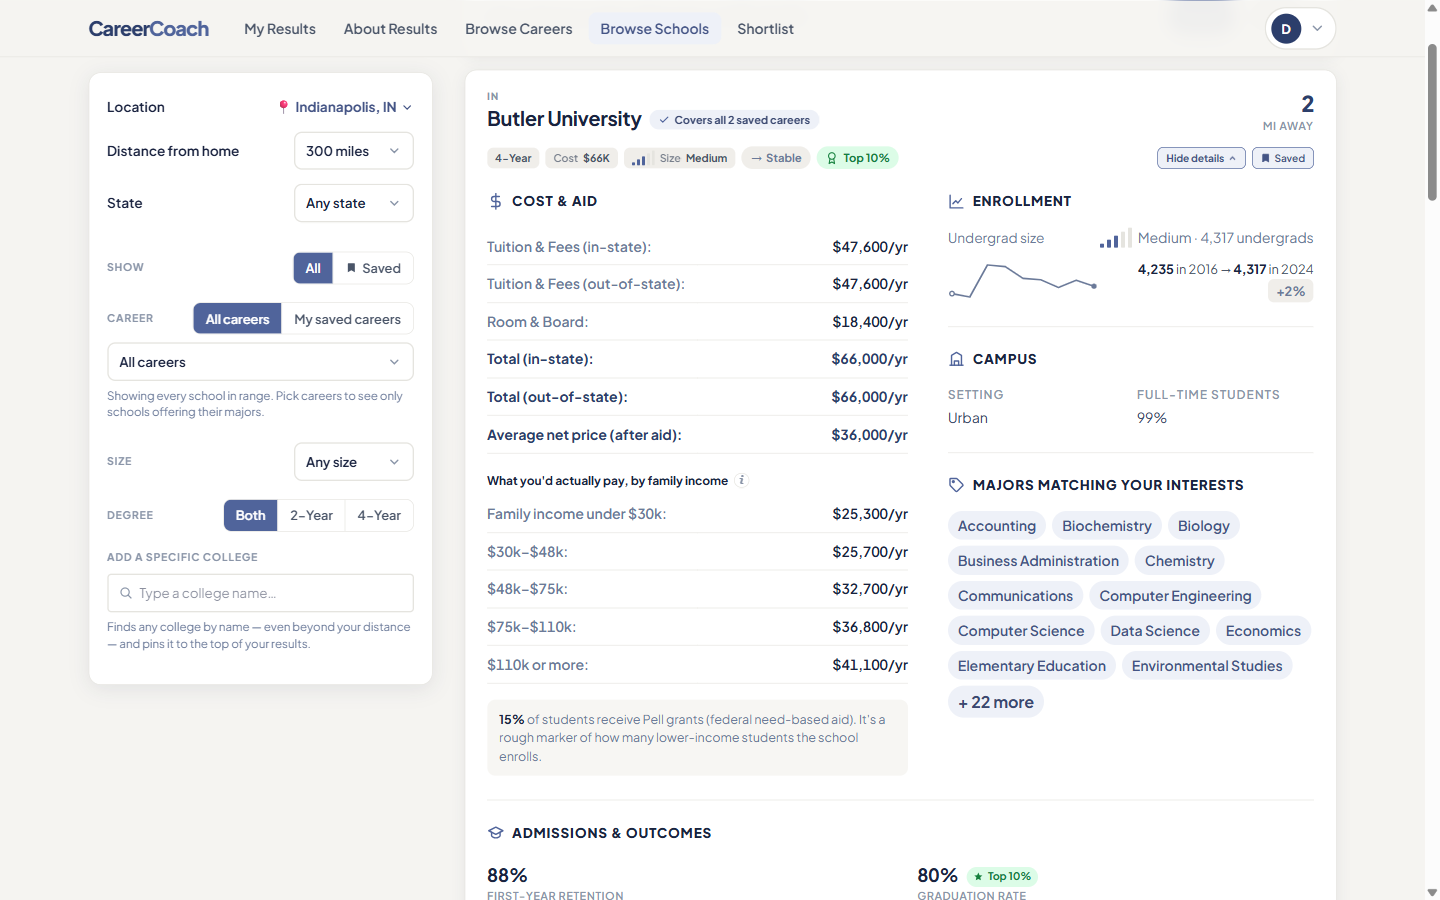Click the Campus building icon
This screenshot has height=900, width=1440.
(956, 359)
